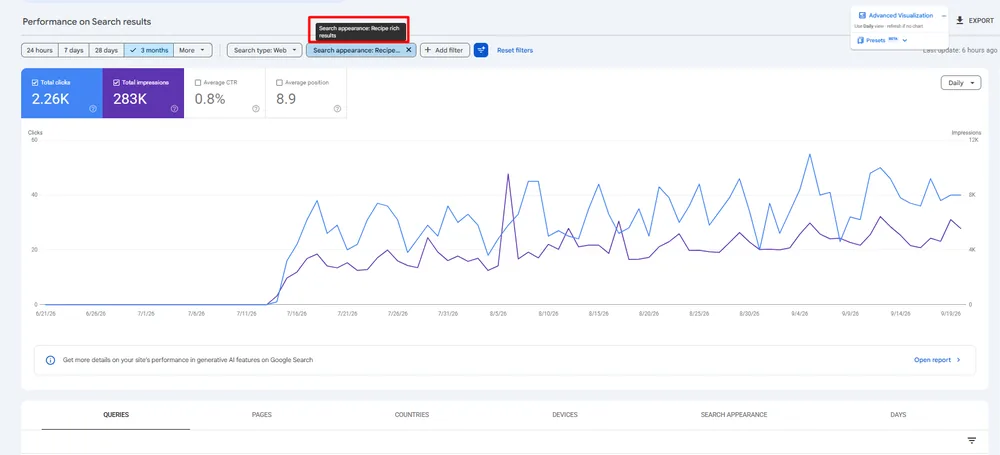This screenshot has width=1000, height=455.
Task: Click the Add filter button
Action: (445, 50)
